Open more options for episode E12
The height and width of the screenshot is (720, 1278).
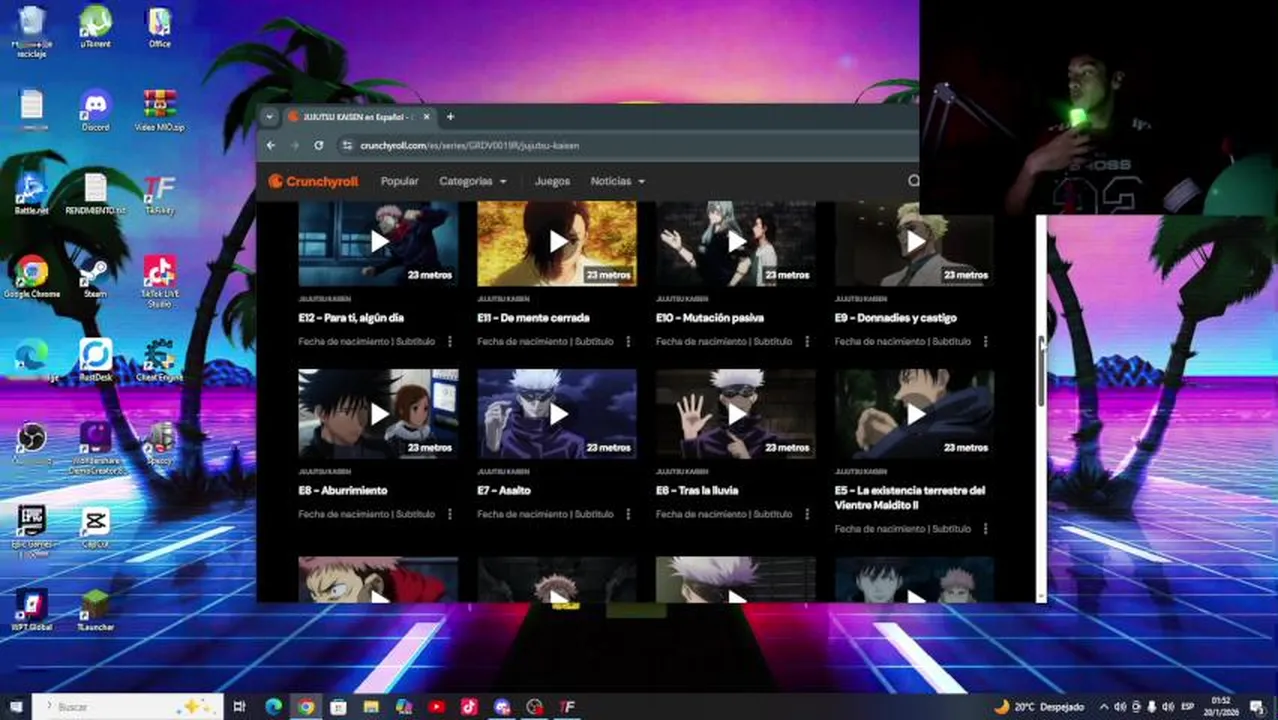pyautogui.click(x=449, y=342)
